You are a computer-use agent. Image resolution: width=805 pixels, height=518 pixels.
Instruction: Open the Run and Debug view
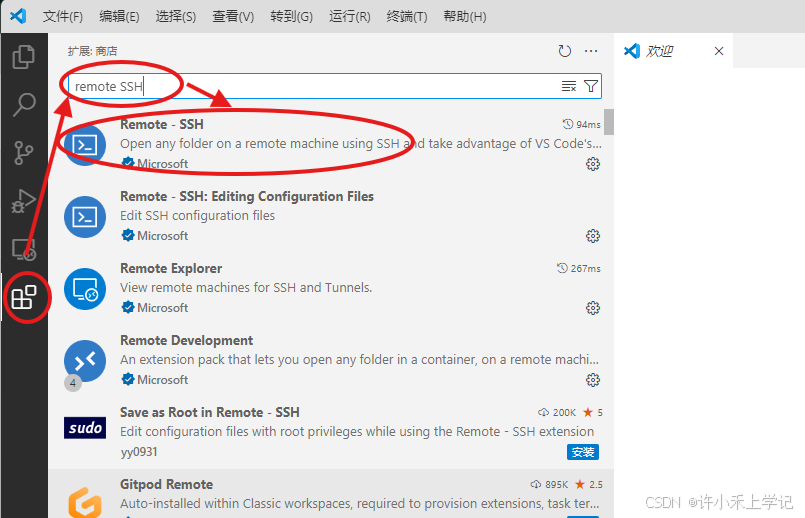click(24, 201)
